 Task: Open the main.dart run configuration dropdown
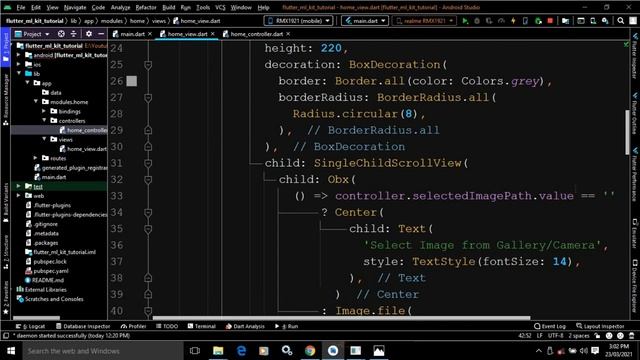pyautogui.click(x=365, y=21)
